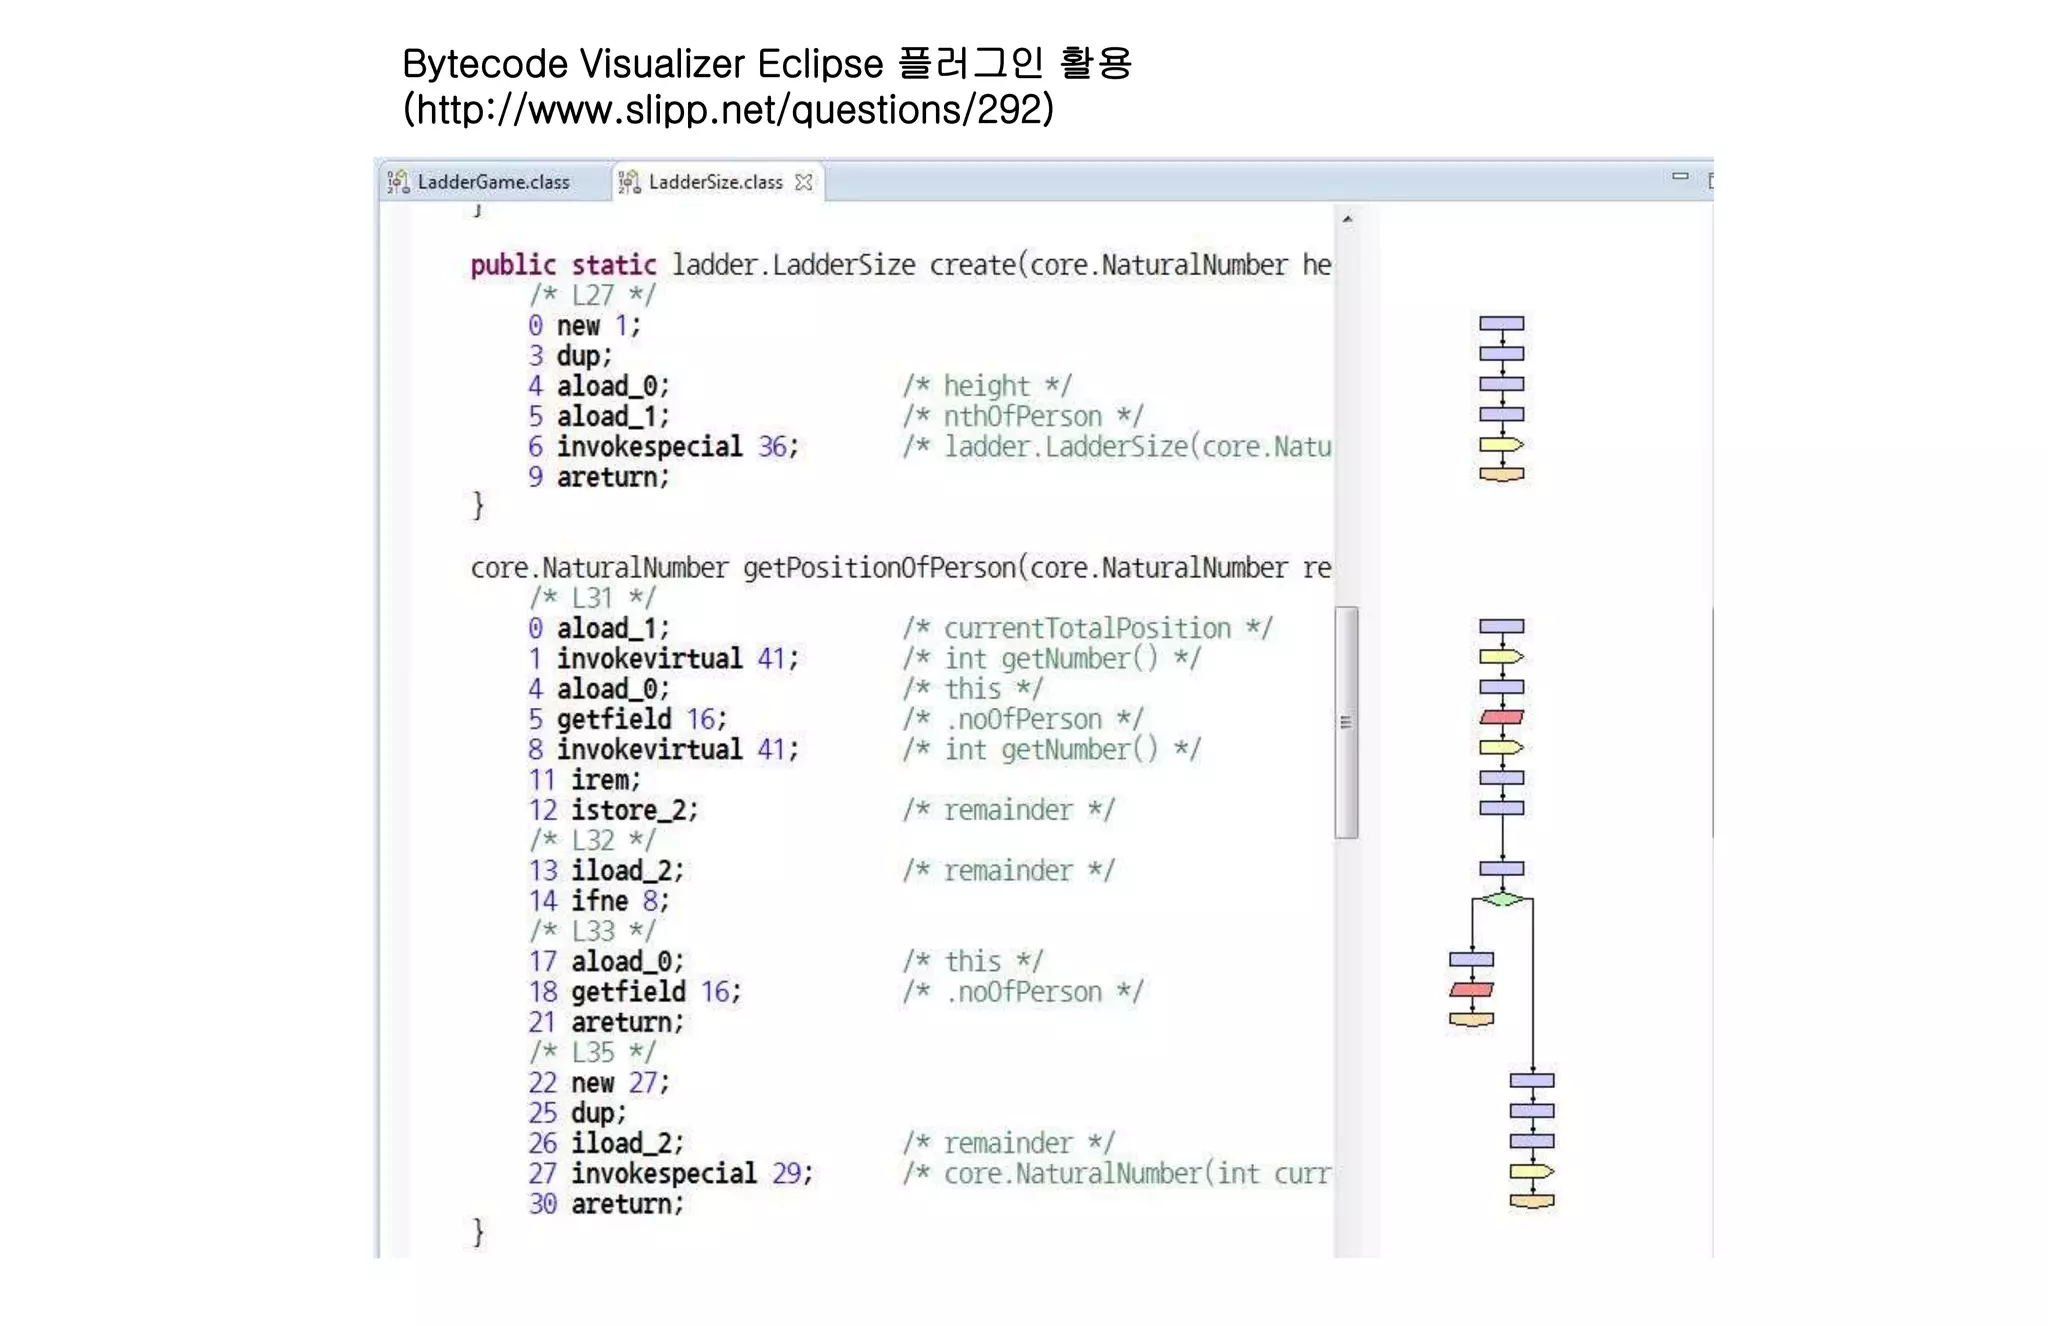The width and height of the screenshot is (2048, 1326).
Task: Click blue node directly above green diamond
Action: tap(1502, 868)
